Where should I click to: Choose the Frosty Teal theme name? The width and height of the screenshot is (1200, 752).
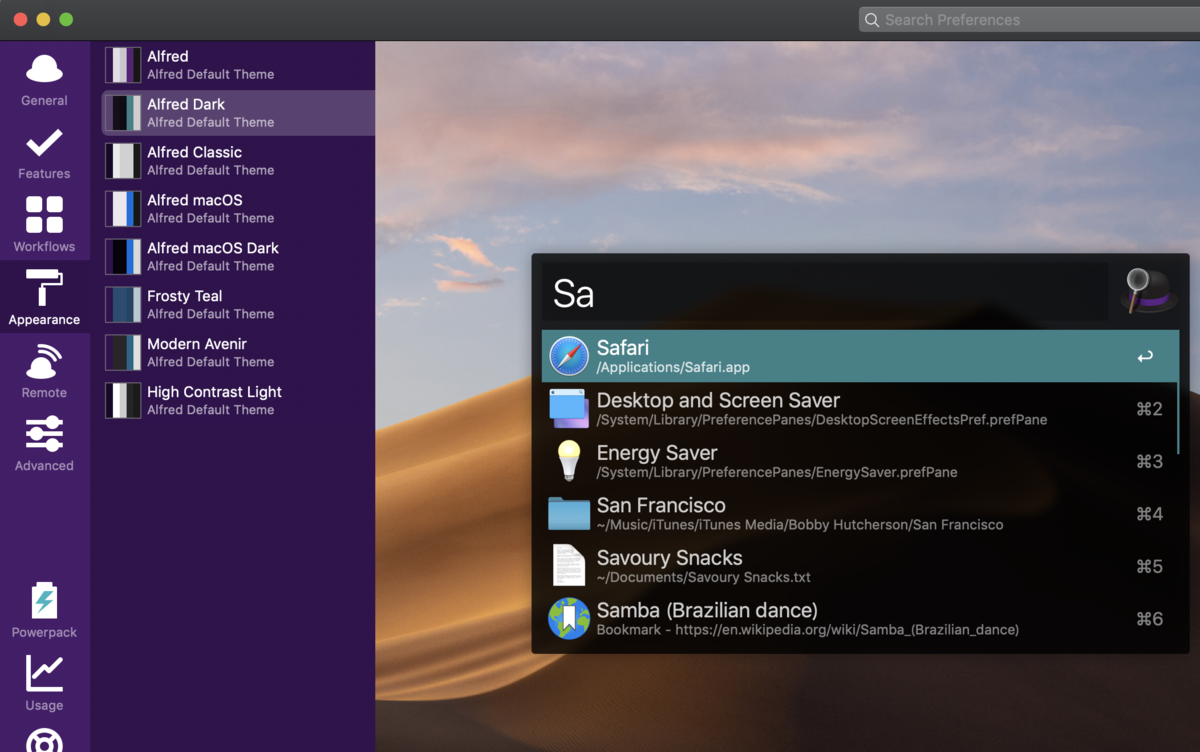[x=185, y=297]
